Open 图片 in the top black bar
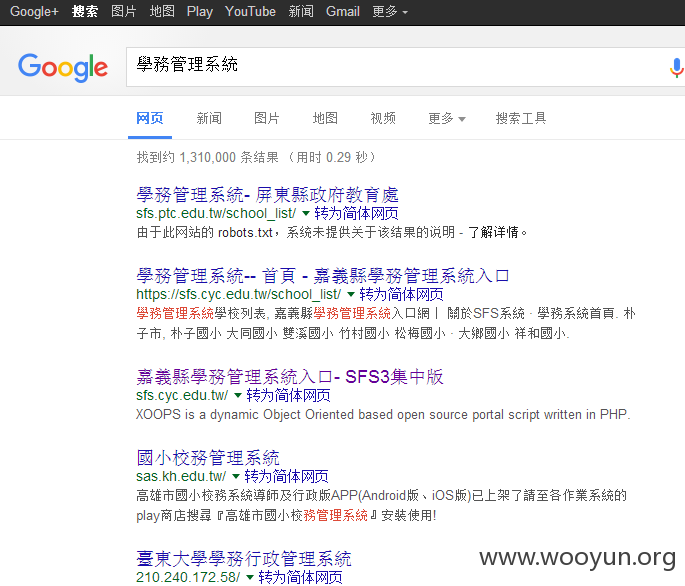This screenshot has height=586, width=685. pos(124,11)
